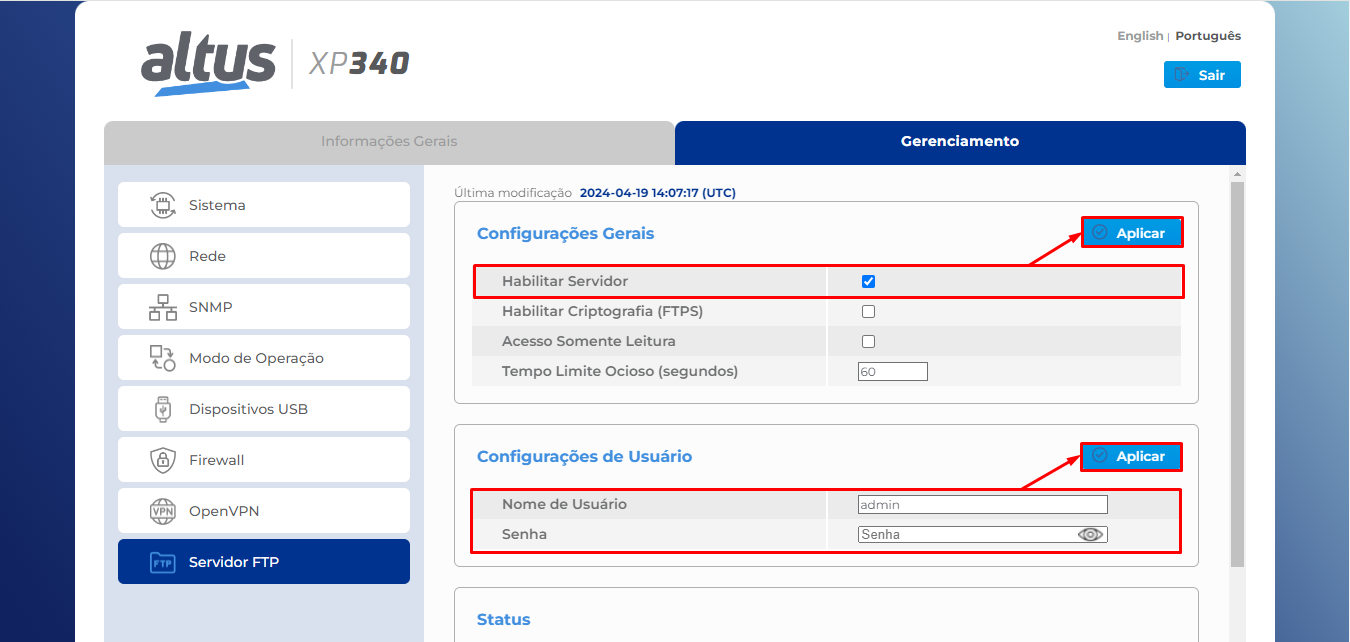Click the Sistema gear icon

[x=162, y=205]
